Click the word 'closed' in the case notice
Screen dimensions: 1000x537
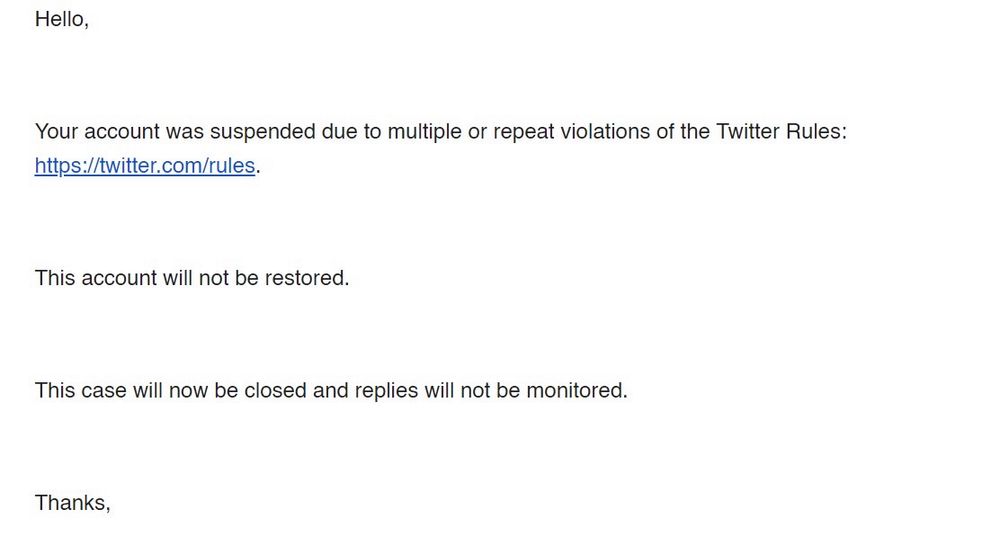[x=275, y=390]
